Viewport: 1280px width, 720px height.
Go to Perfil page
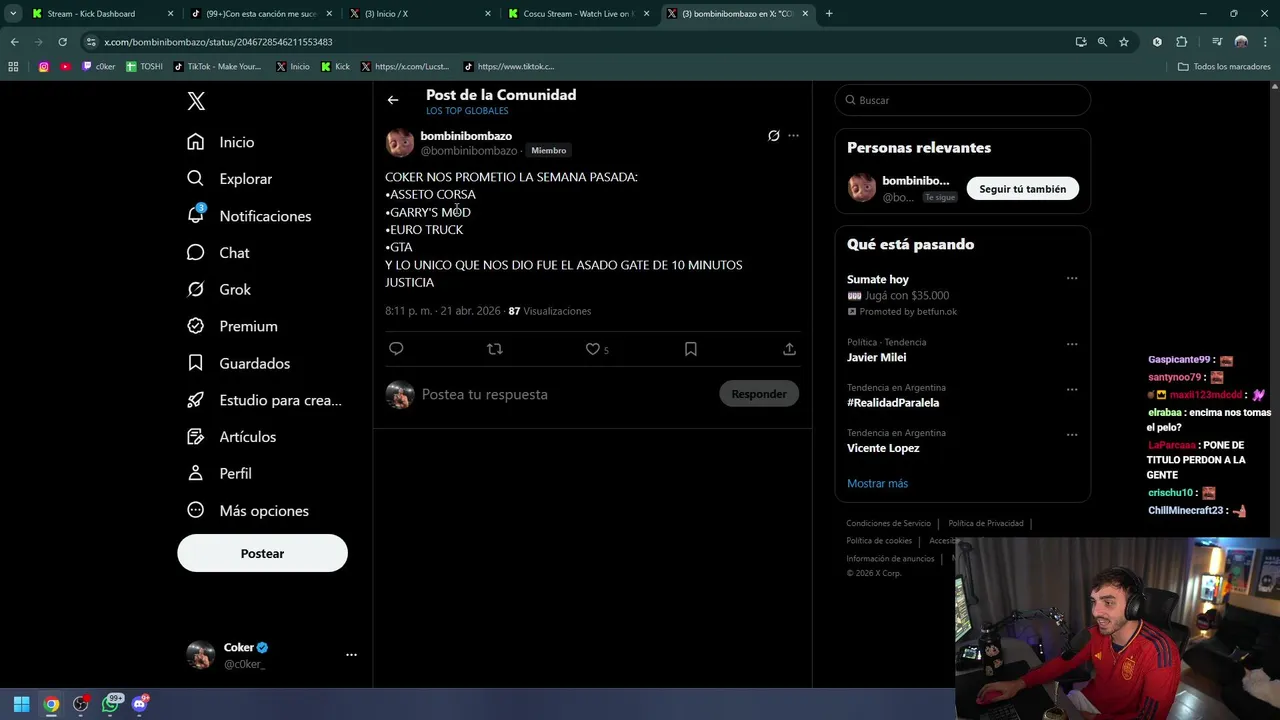219,473
